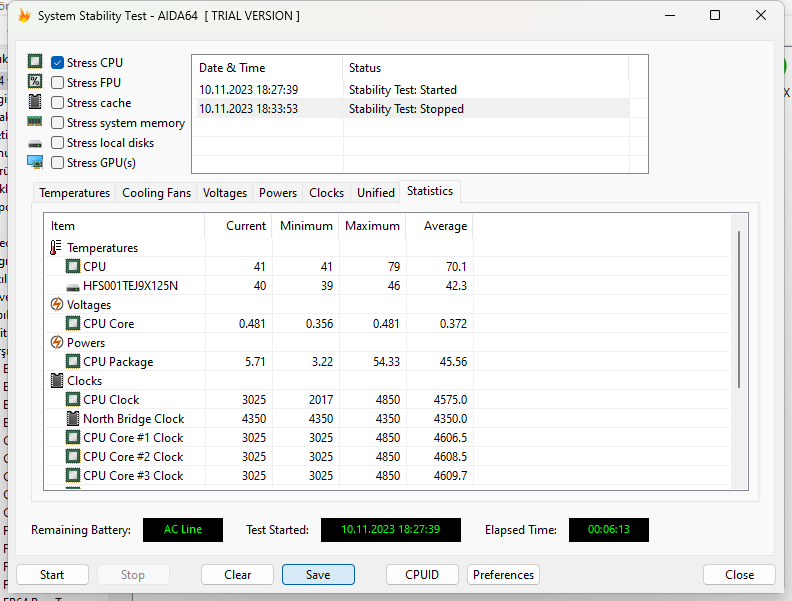Enable the Stress cache checkbox
The width and height of the screenshot is (792, 601).
57,103
